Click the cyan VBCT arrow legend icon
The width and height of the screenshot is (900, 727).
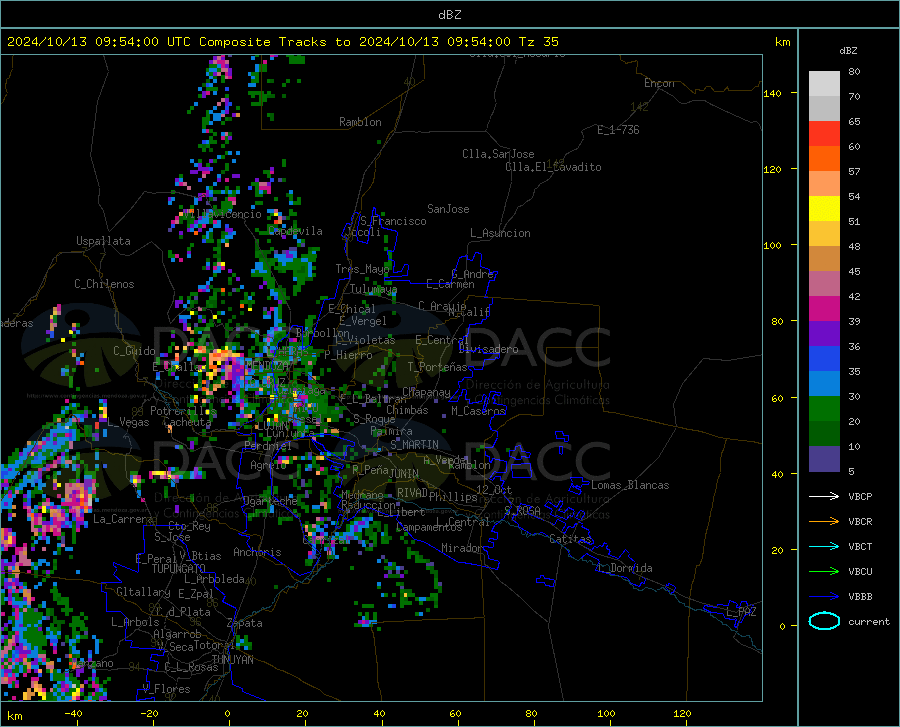(824, 546)
